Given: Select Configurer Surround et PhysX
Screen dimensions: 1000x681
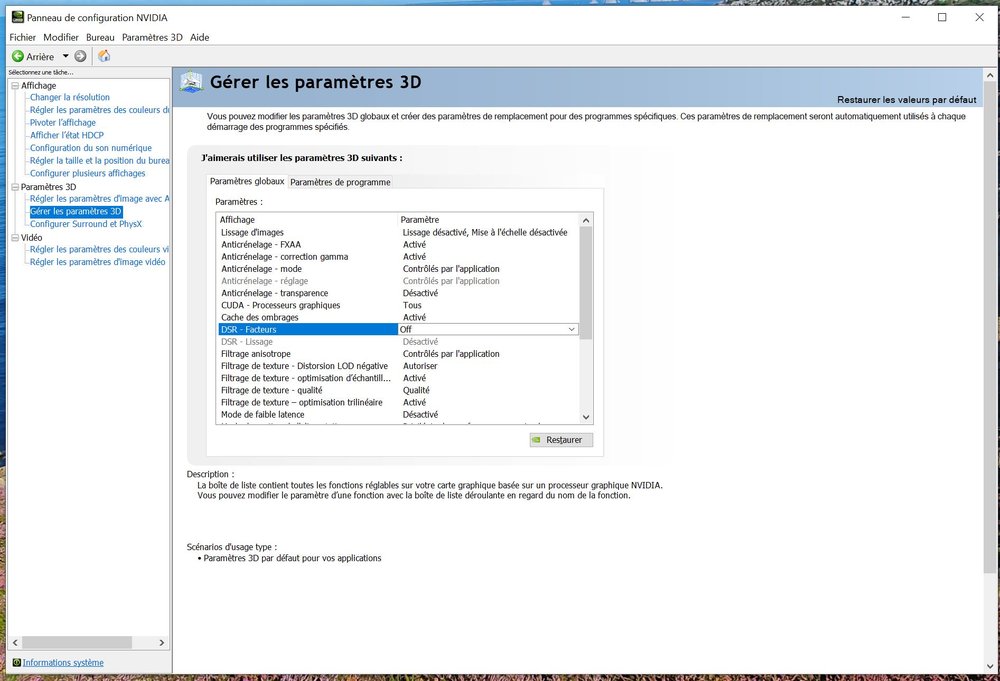Looking at the screenshot, I should pyautogui.click(x=85, y=224).
